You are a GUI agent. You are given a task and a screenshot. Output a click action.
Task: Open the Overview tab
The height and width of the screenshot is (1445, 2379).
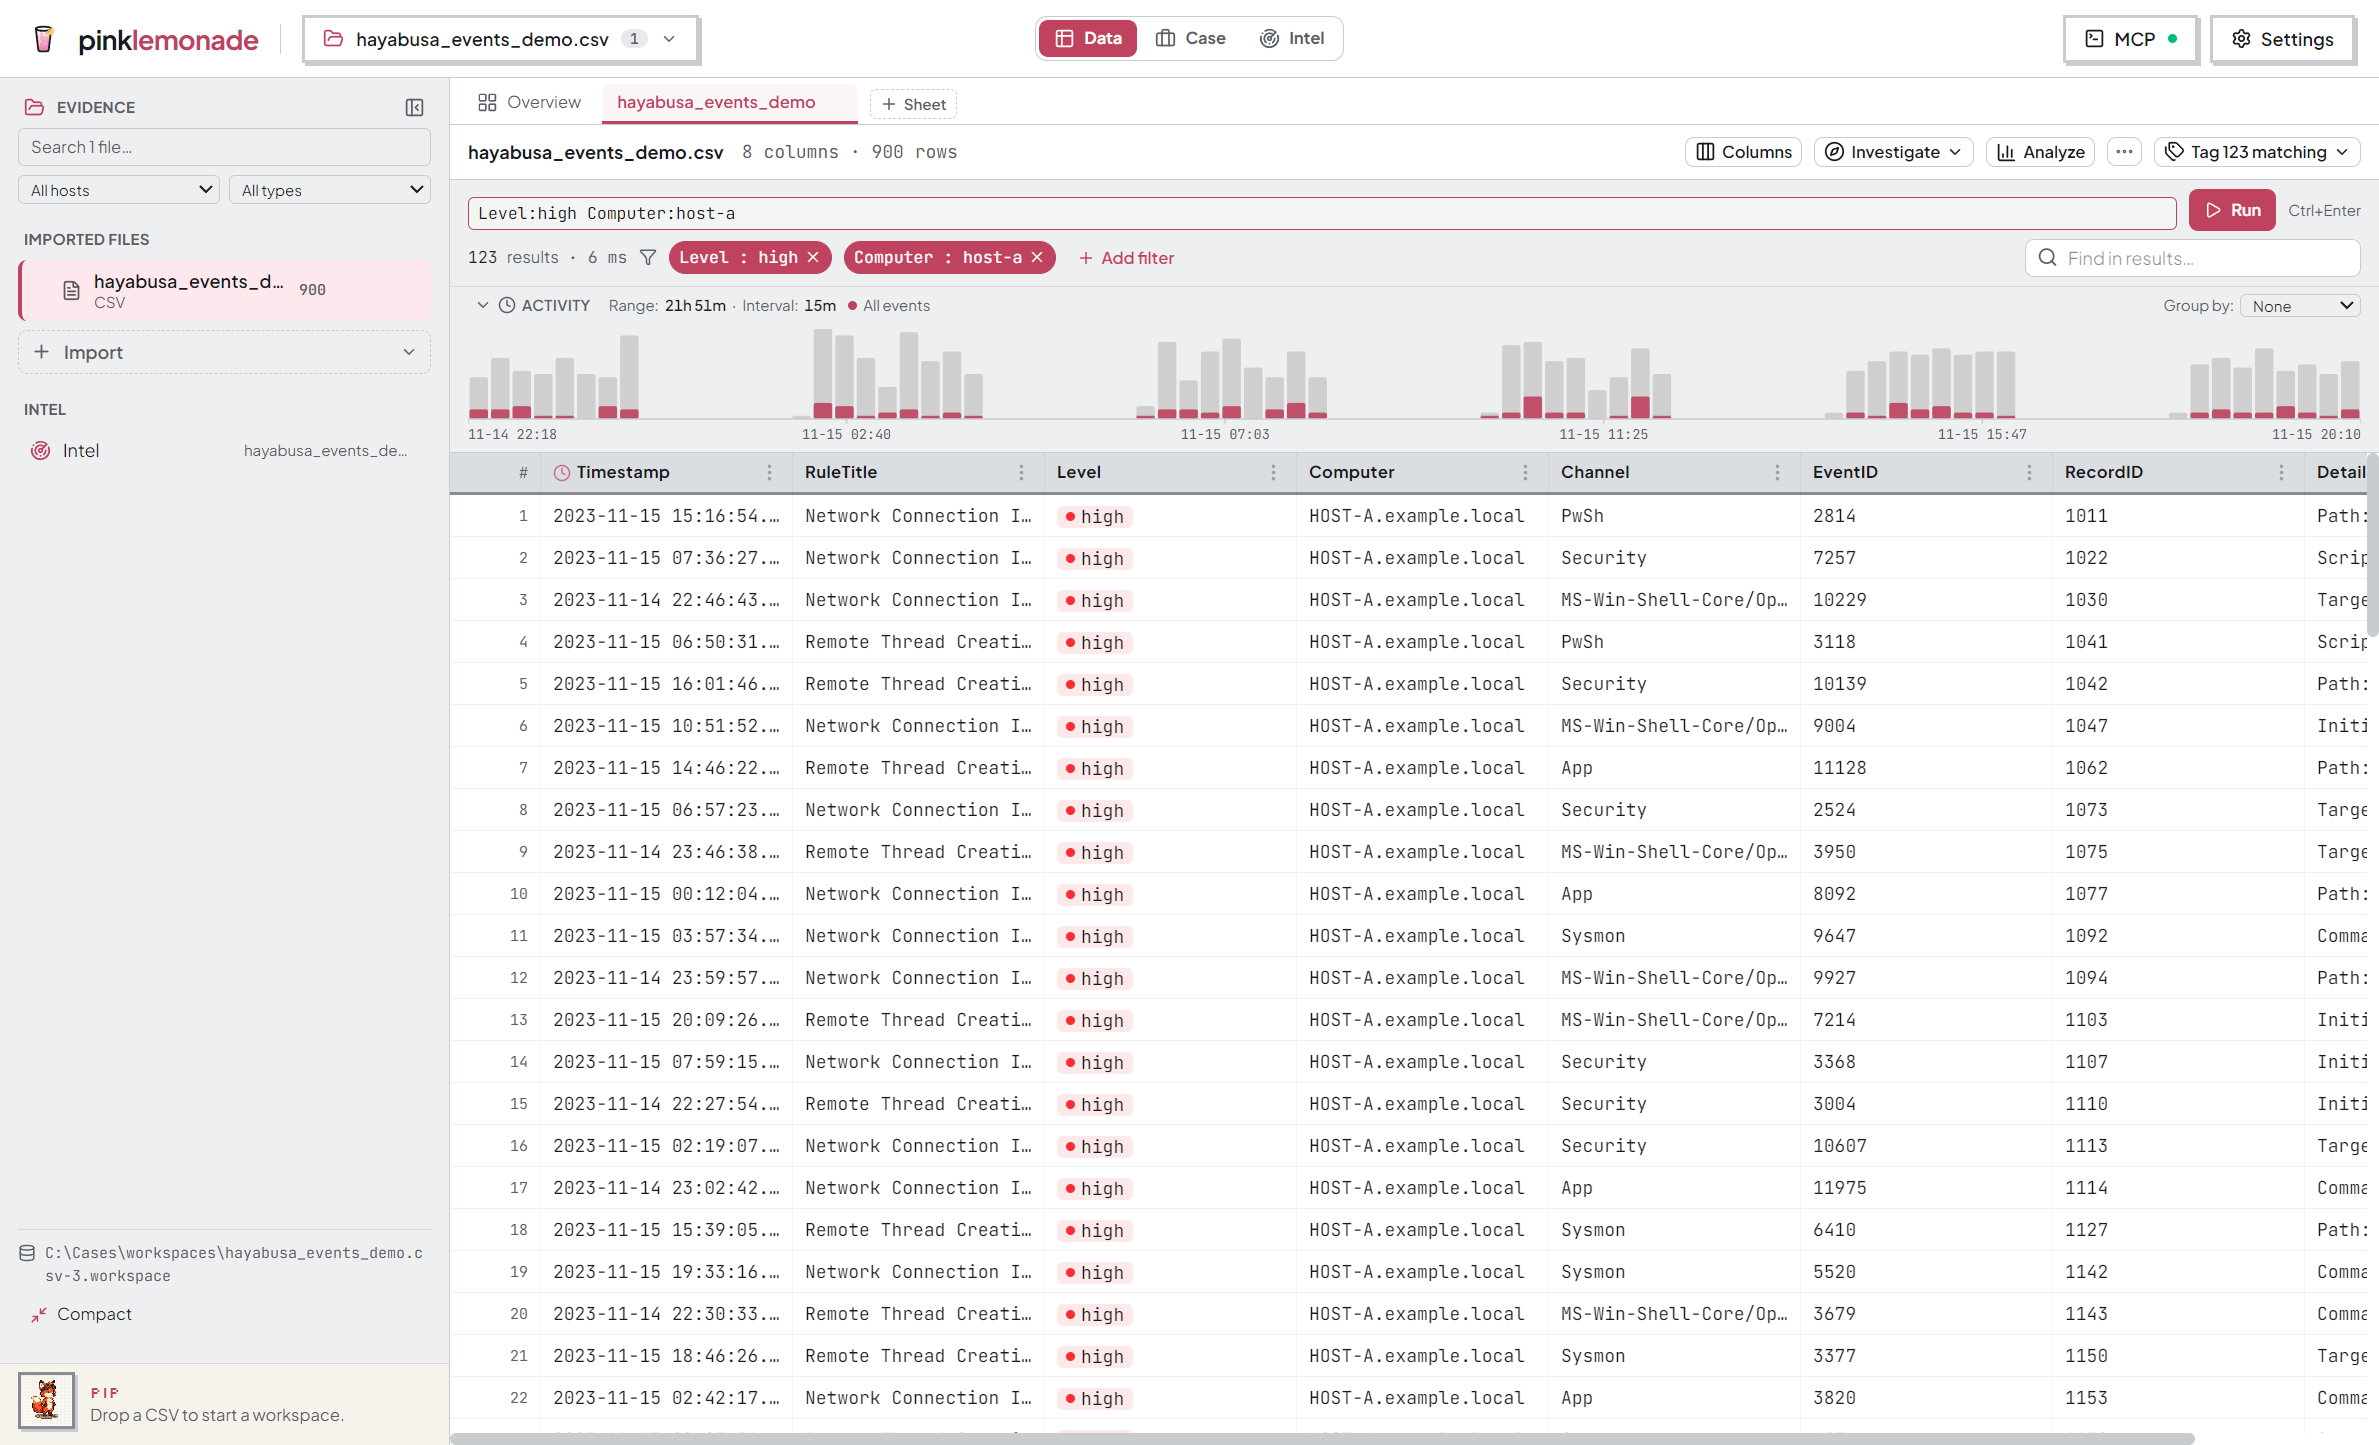pos(529,102)
